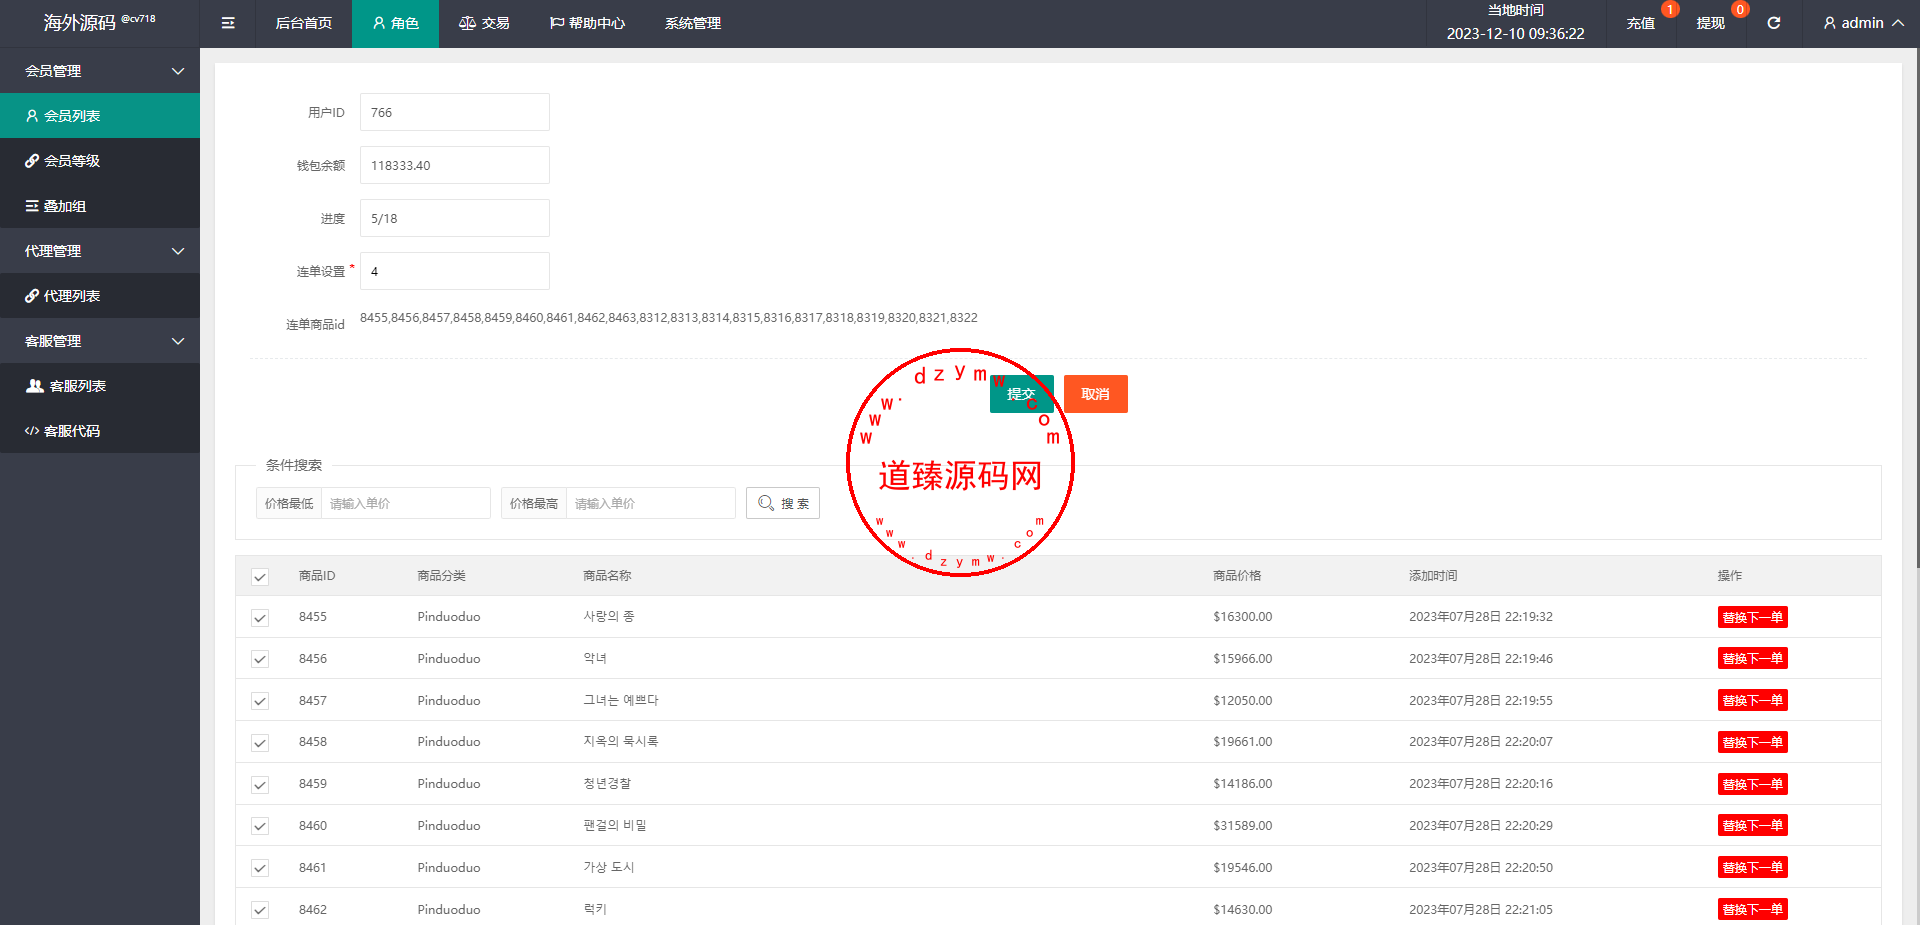This screenshot has width=1920, height=925.
Task: Focus the 连单设置 input field
Action: click(455, 271)
